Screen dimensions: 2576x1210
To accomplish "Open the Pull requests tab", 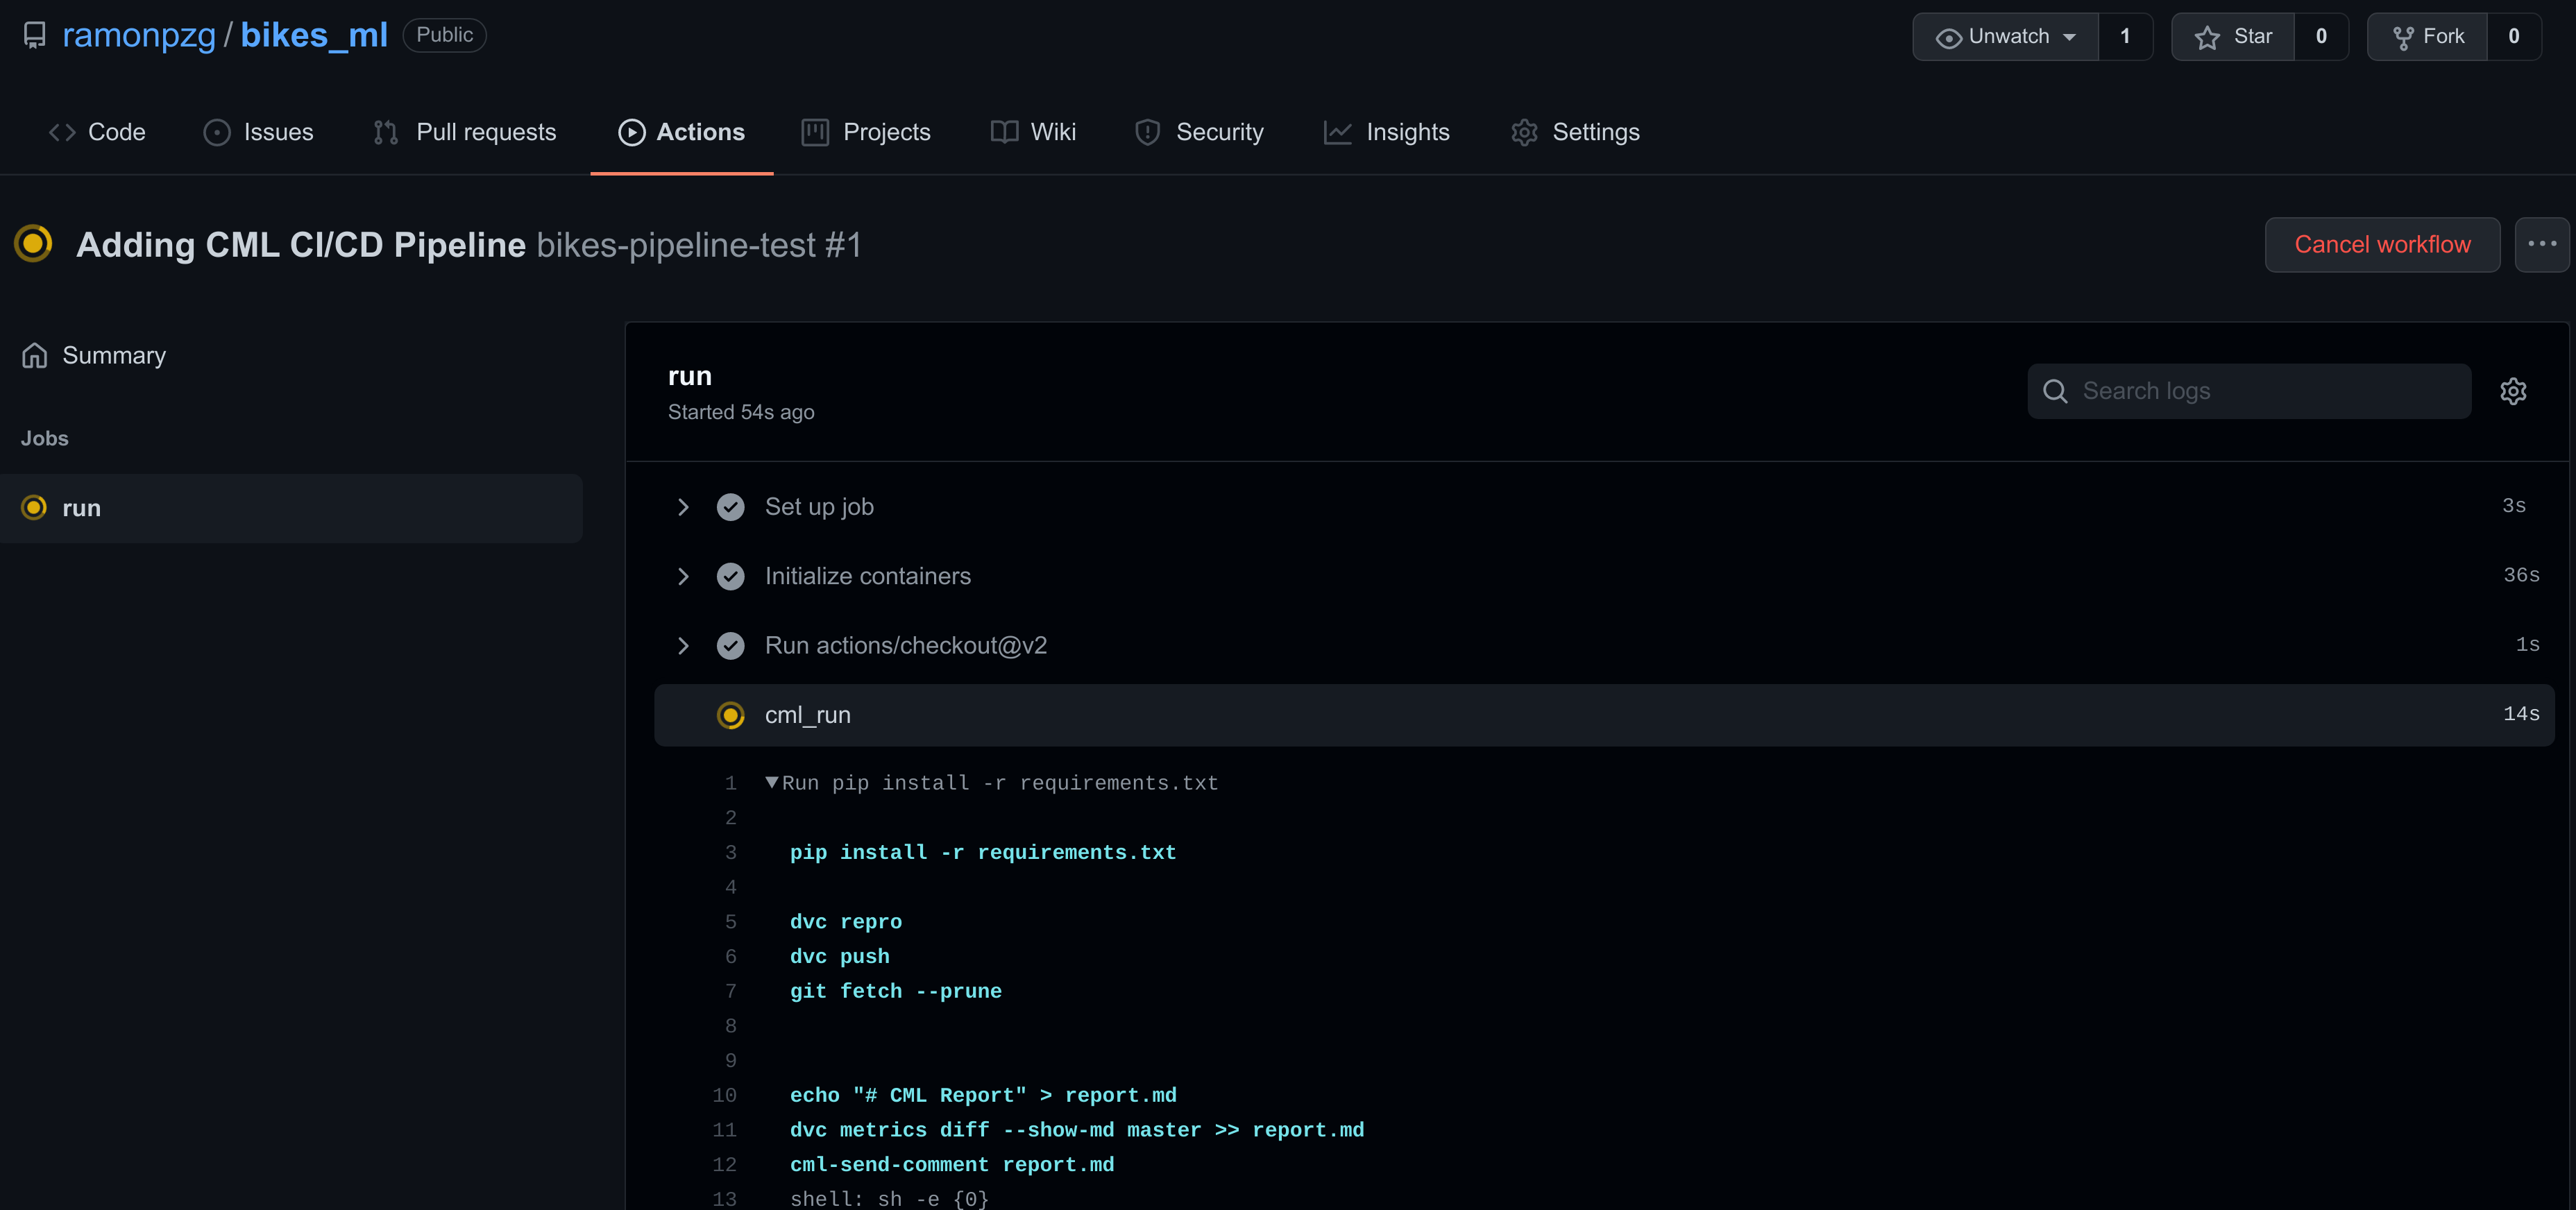I will click(x=464, y=132).
